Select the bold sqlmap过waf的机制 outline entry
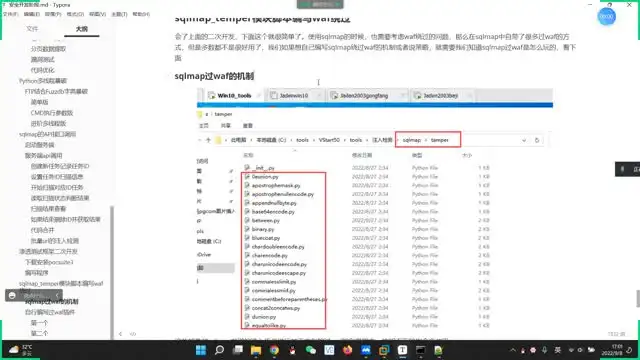The width and height of the screenshot is (640, 360). point(52,302)
